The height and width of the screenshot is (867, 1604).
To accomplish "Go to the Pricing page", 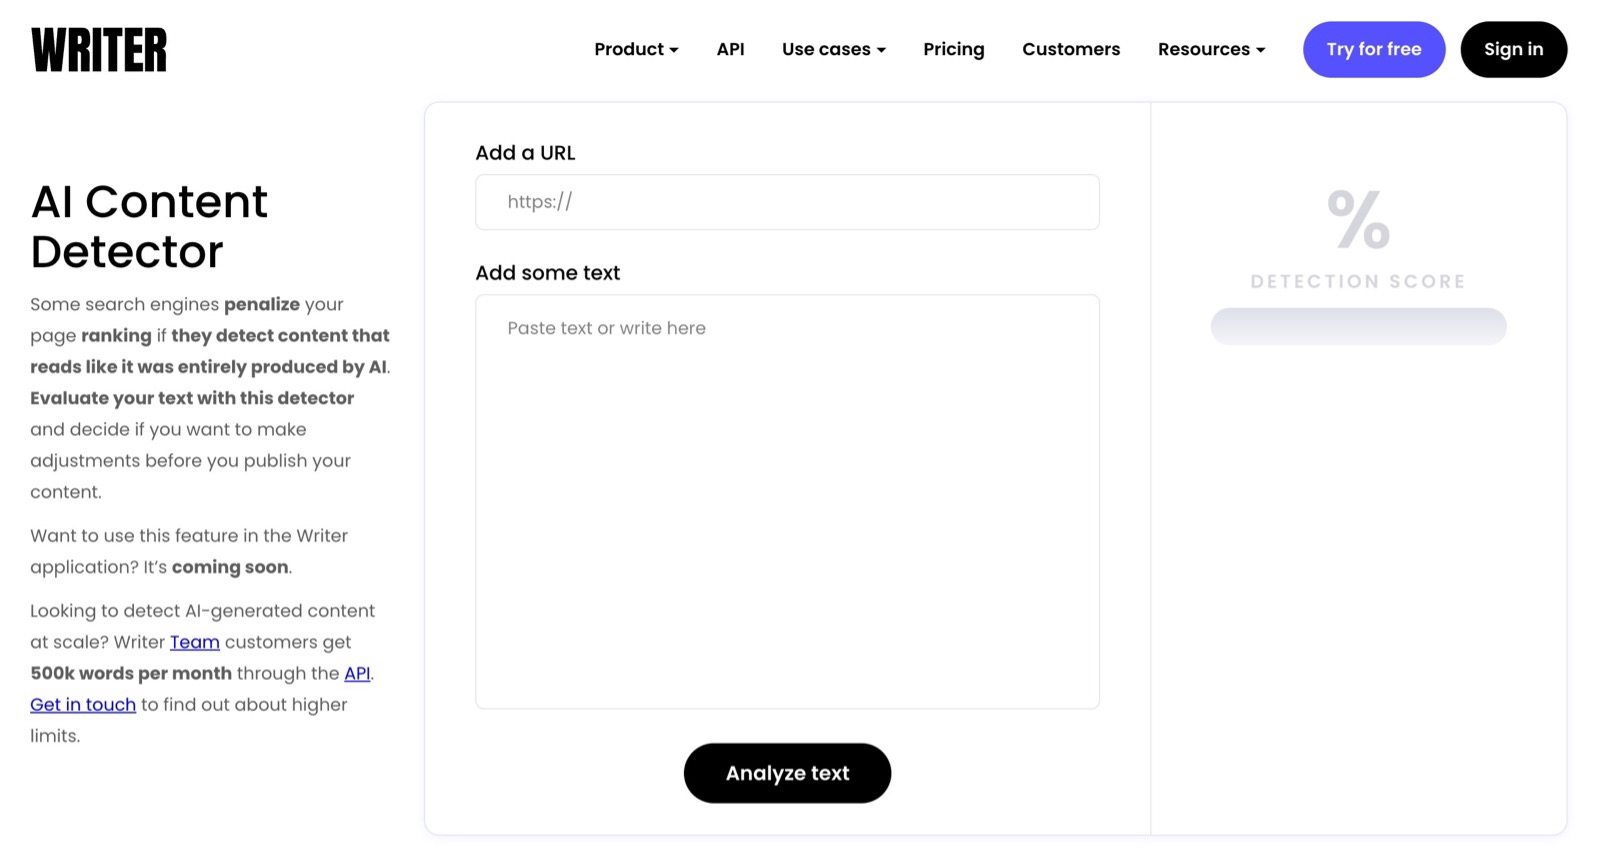I will click(953, 49).
